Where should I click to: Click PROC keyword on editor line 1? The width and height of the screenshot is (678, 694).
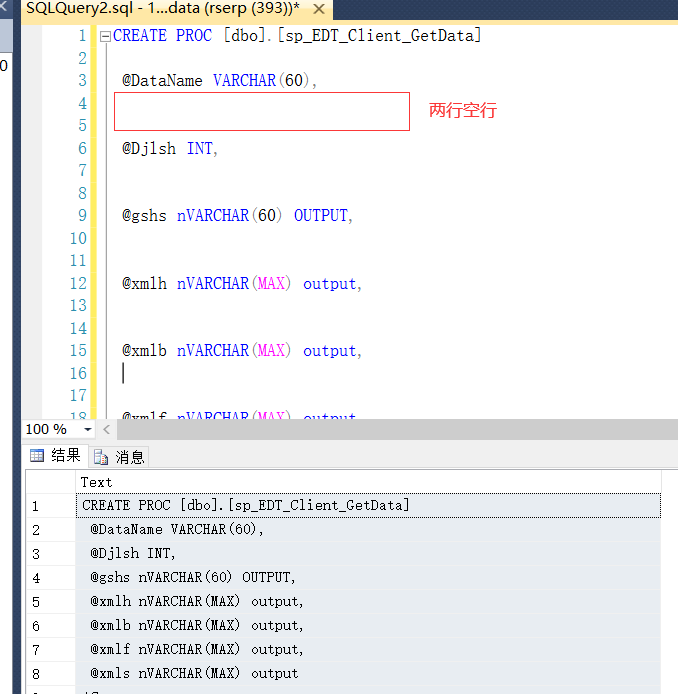(x=194, y=35)
